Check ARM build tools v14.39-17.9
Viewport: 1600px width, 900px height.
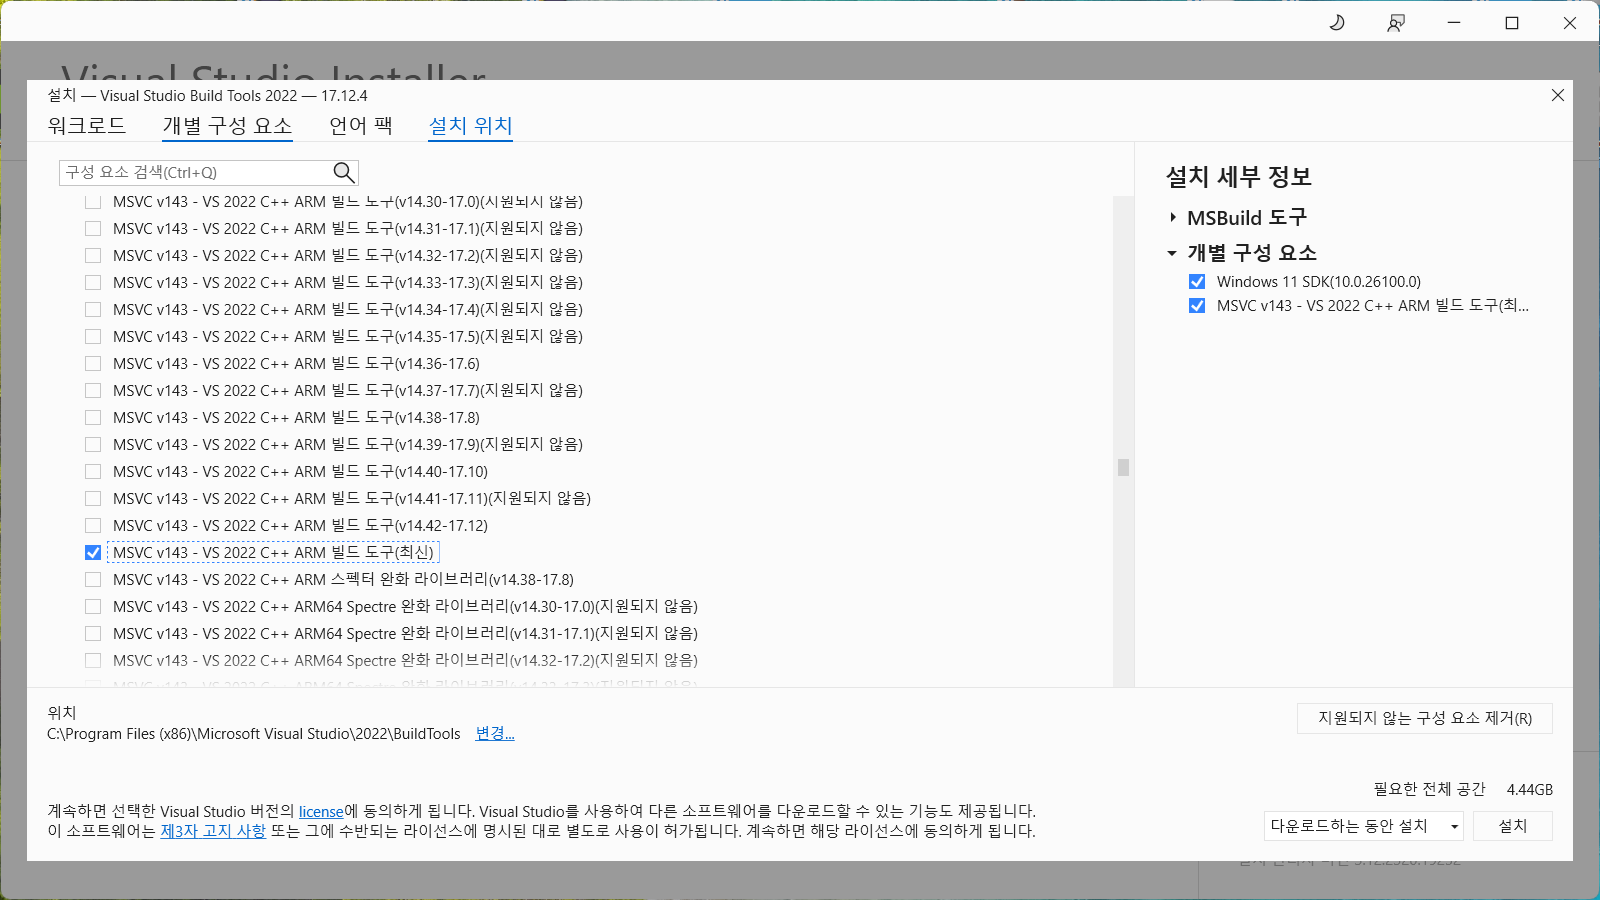coord(93,445)
